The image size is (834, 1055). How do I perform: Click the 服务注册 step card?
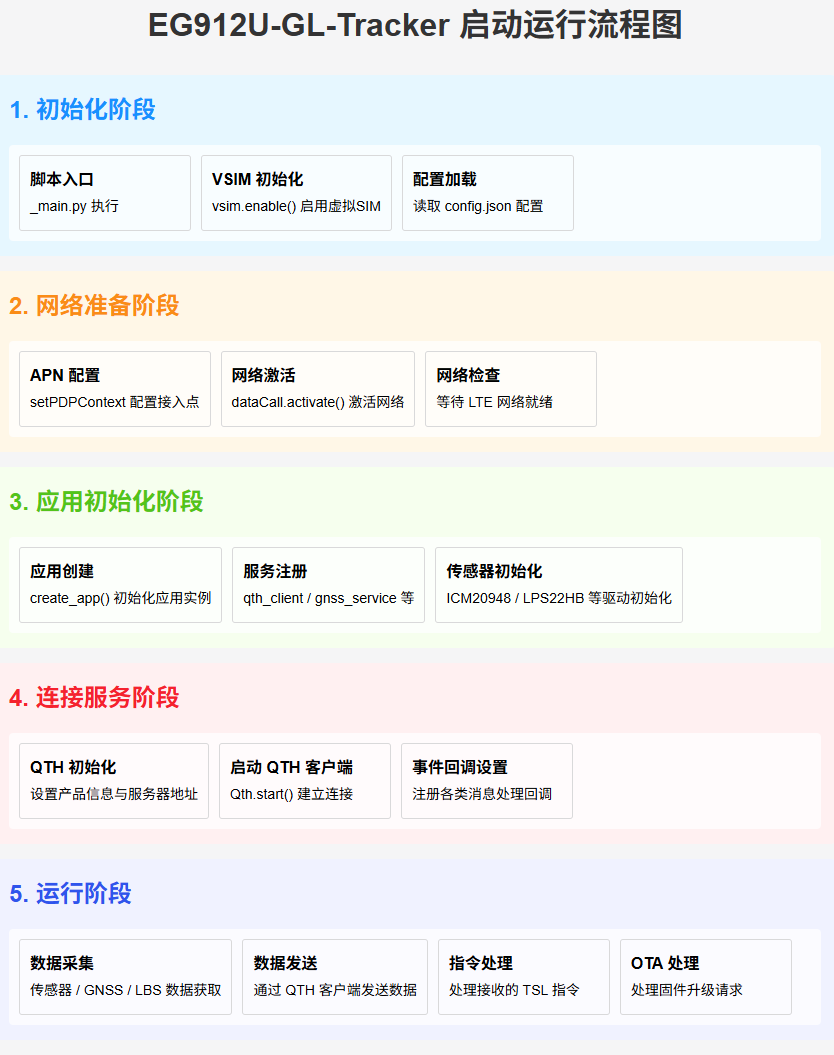328,585
